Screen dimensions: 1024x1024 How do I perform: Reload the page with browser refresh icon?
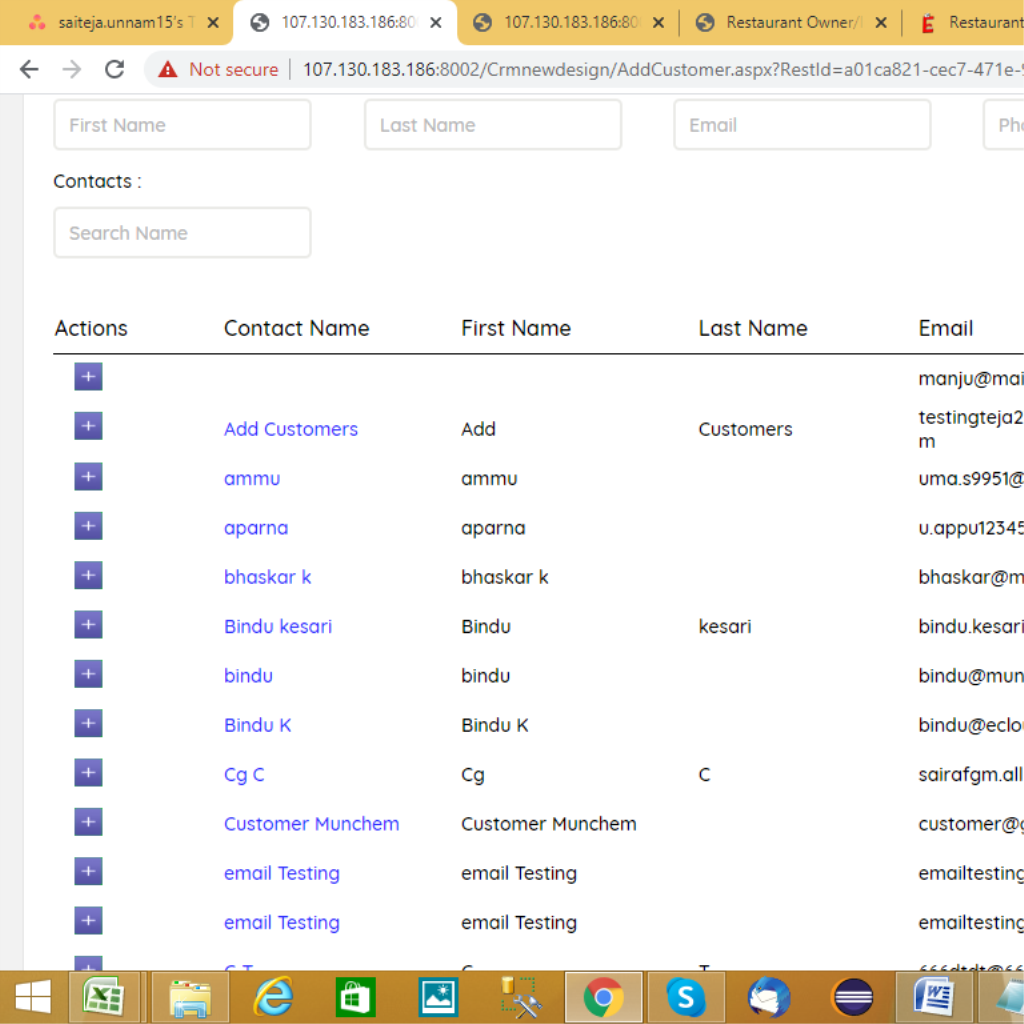[x=114, y=69]
